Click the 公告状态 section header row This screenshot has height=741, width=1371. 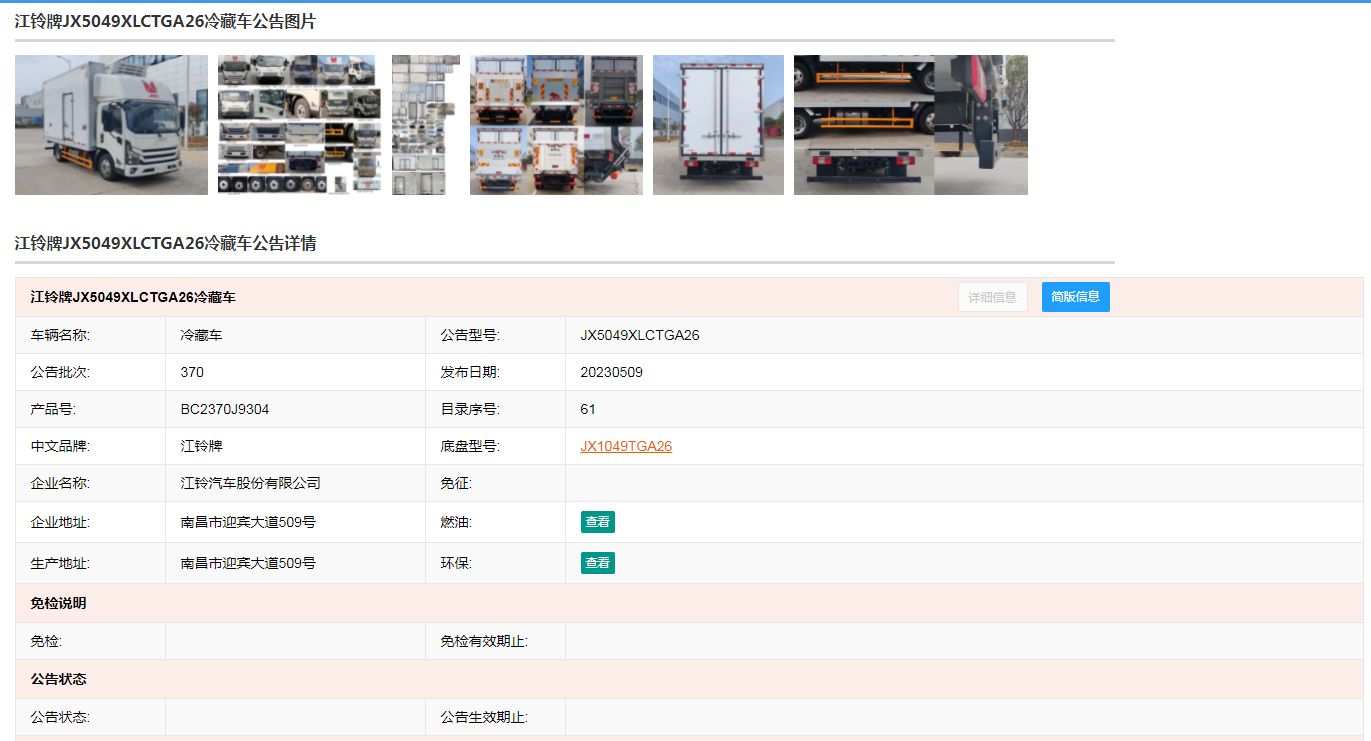pos(58,679)
